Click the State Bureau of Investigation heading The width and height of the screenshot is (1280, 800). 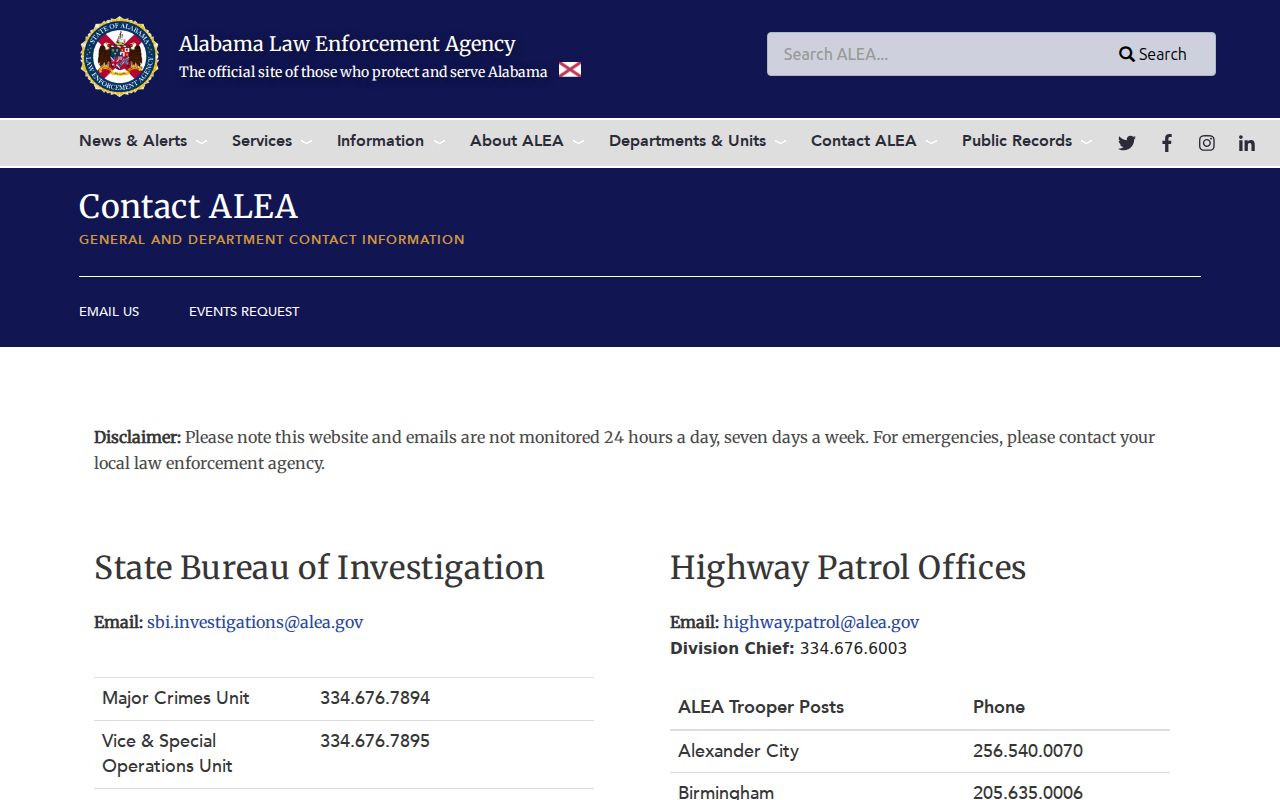point(319,568)
